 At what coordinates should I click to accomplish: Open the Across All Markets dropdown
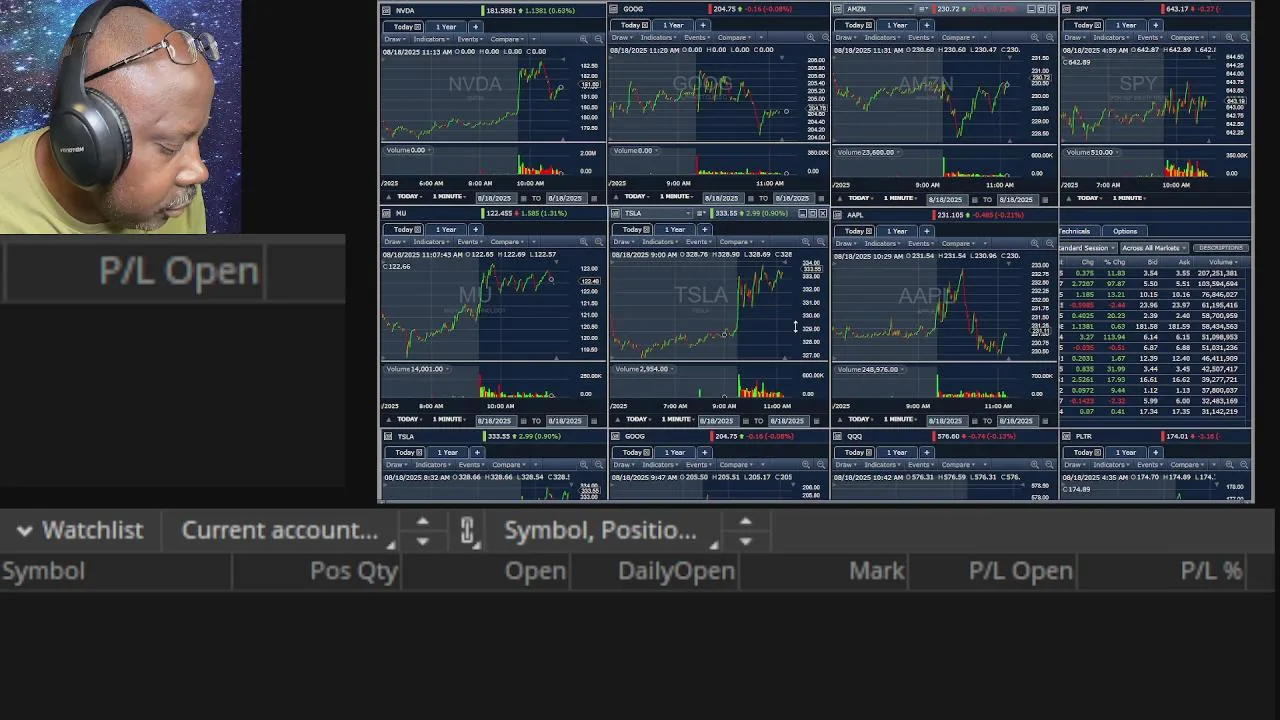1154,248
